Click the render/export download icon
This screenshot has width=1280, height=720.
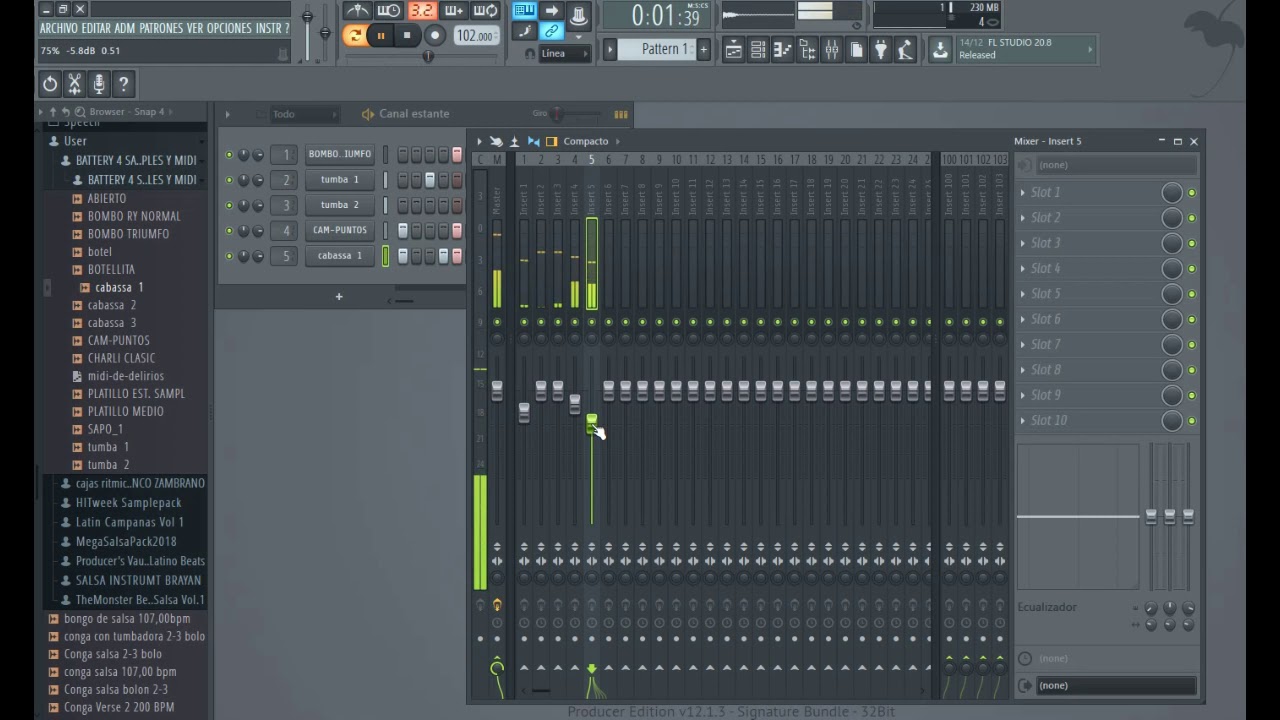click(940, 50)
